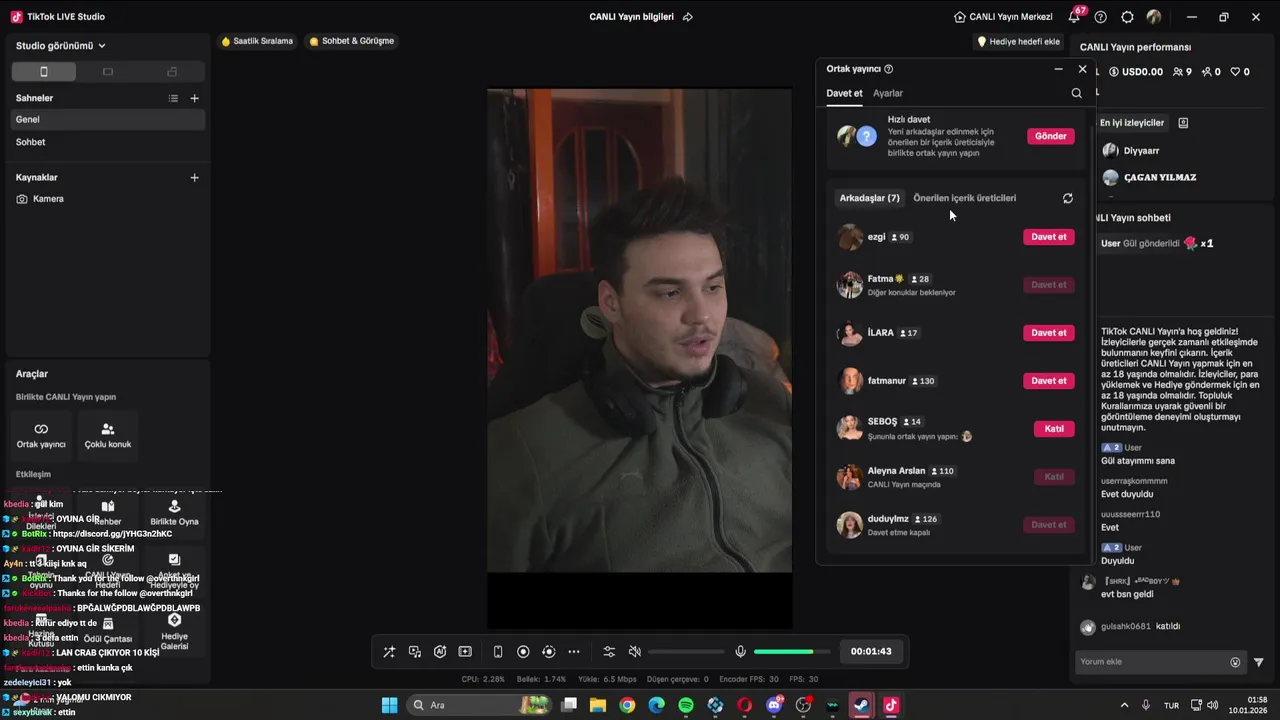Viewport: 1280px width, 720px height.
Task: Adjust the green microphone volume slider
Action: 792,652
